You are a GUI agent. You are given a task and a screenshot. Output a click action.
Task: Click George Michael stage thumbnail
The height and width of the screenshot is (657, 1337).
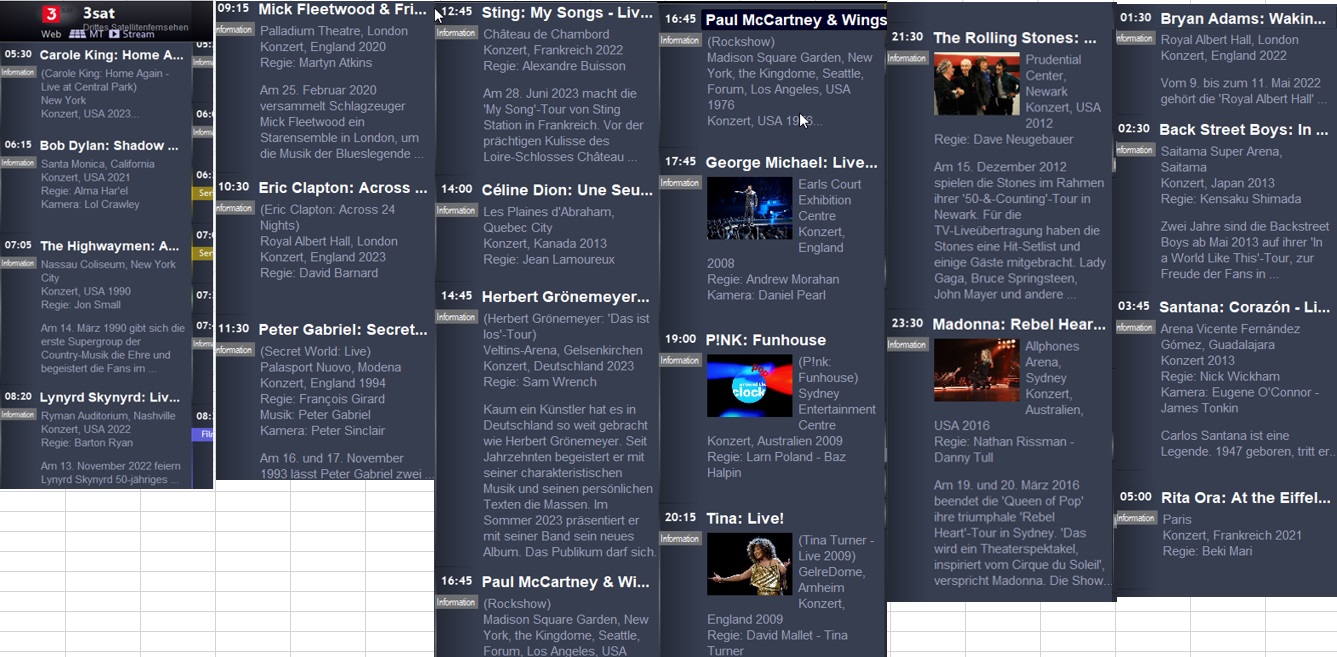[x=749, y=208]
